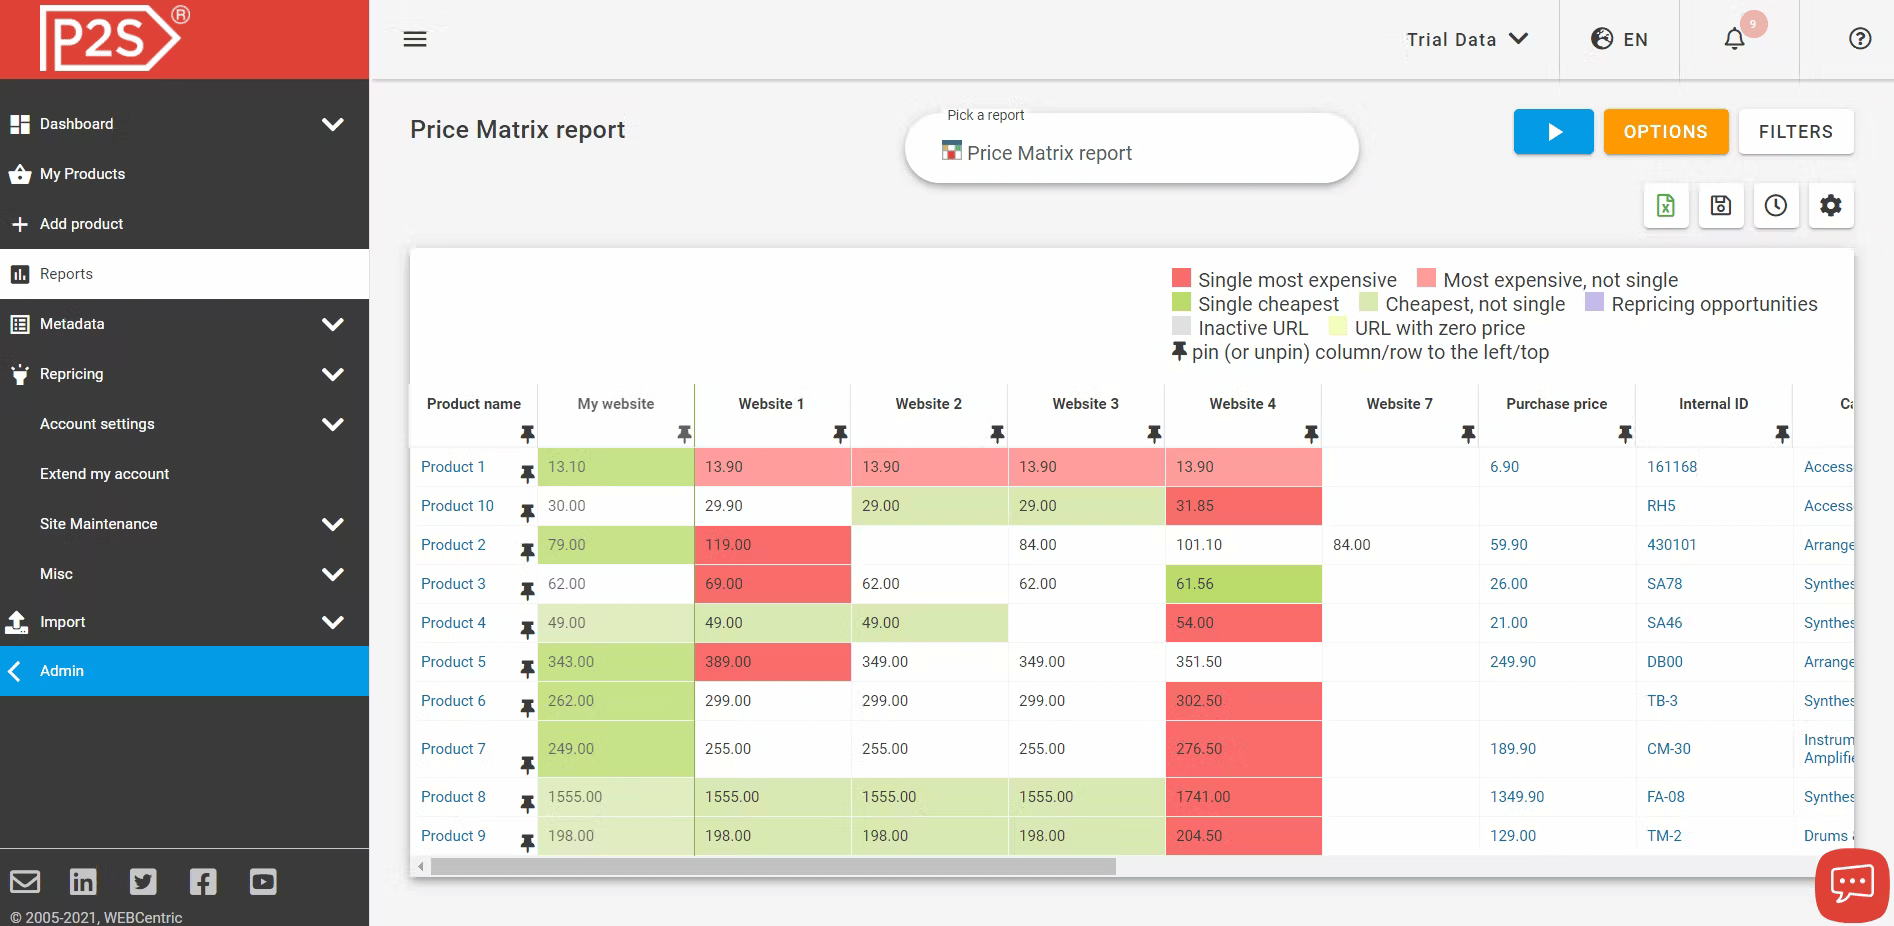The width and height of the screenshot is (1894, 926).
Task: Open the Trial Data dropdown
Action: tap(1466, 39)
